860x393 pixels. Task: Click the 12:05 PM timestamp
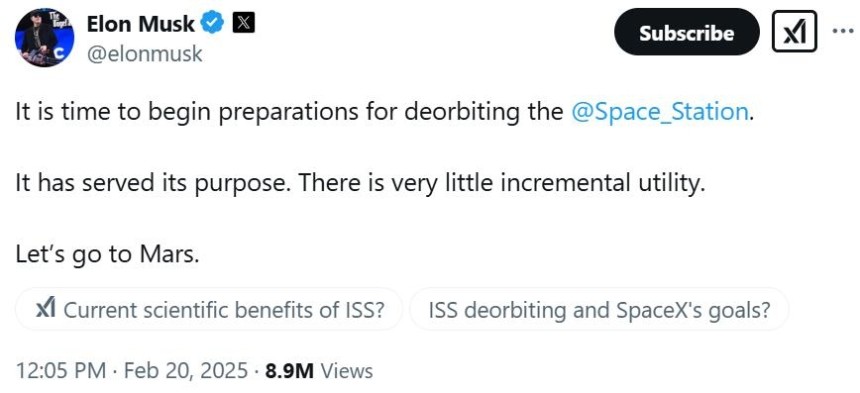point(61,371)
